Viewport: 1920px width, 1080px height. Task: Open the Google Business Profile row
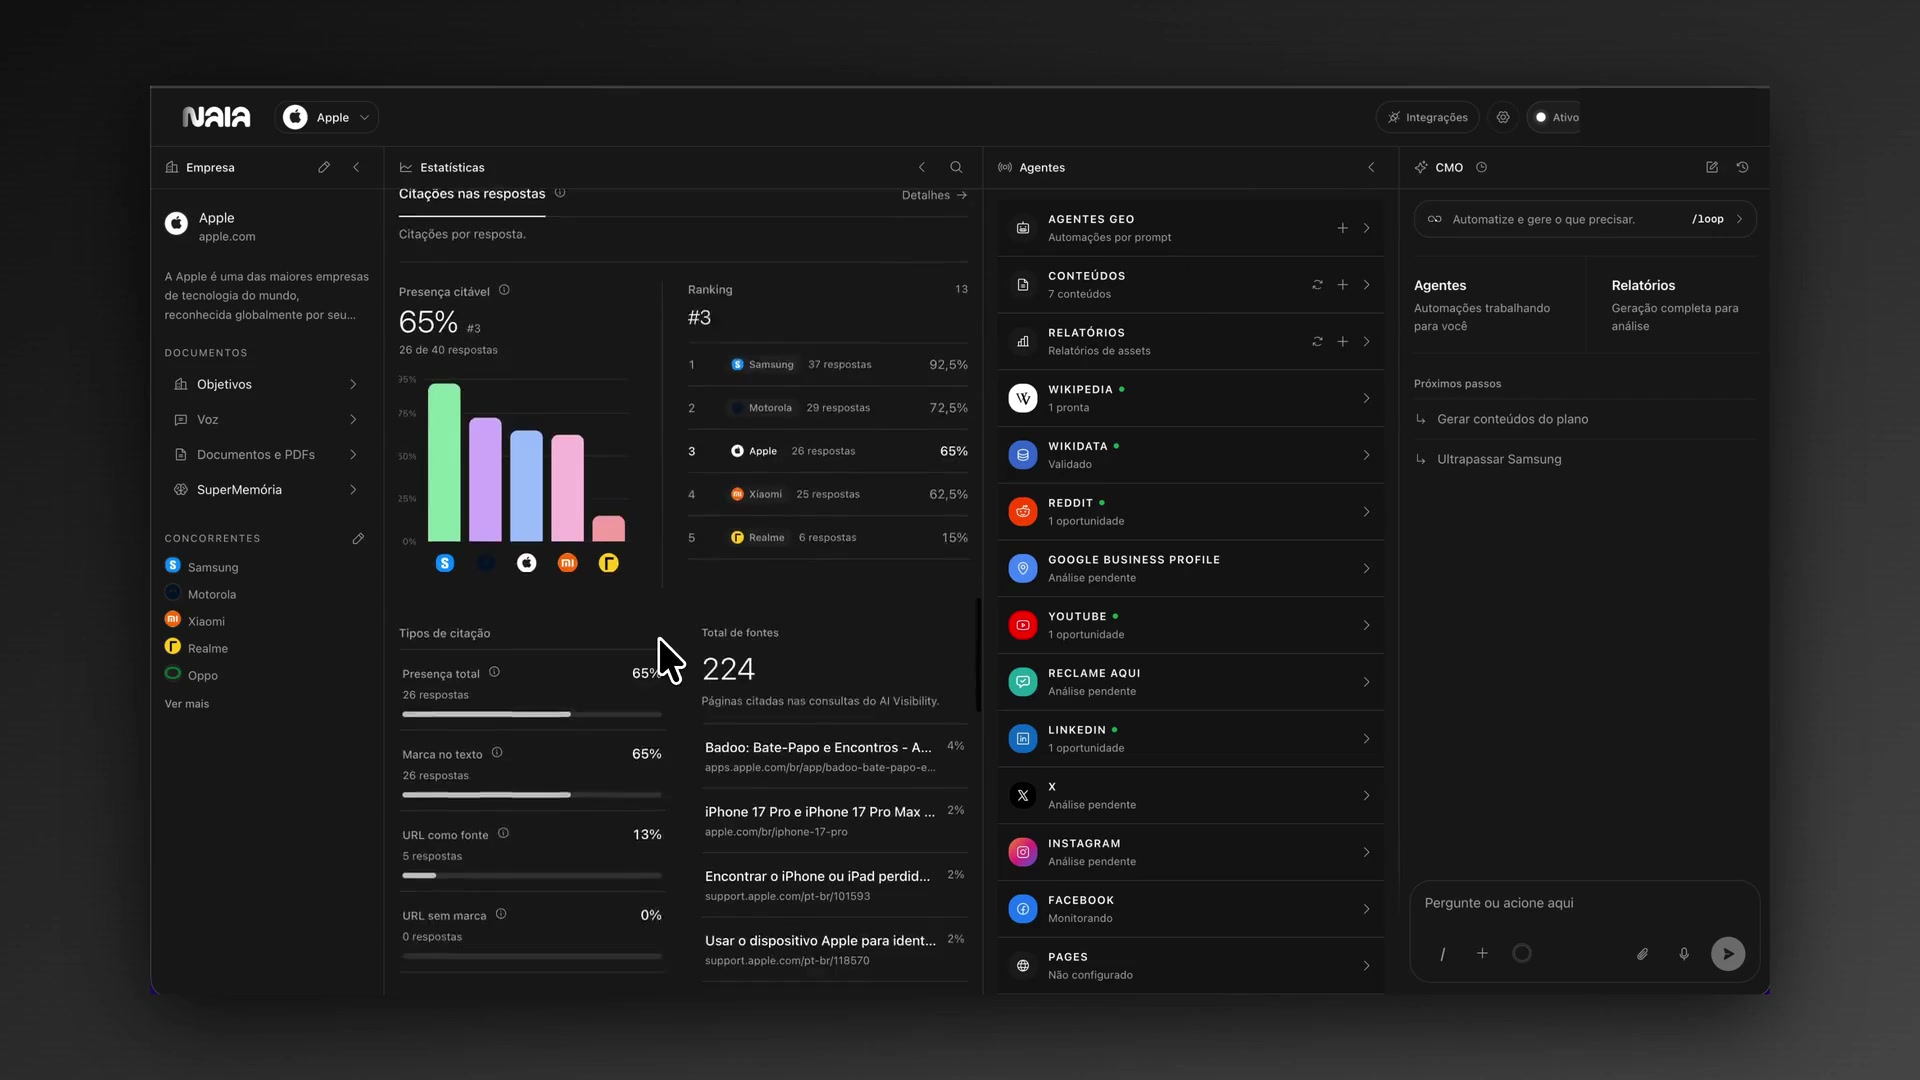[x=1191, y=569]
